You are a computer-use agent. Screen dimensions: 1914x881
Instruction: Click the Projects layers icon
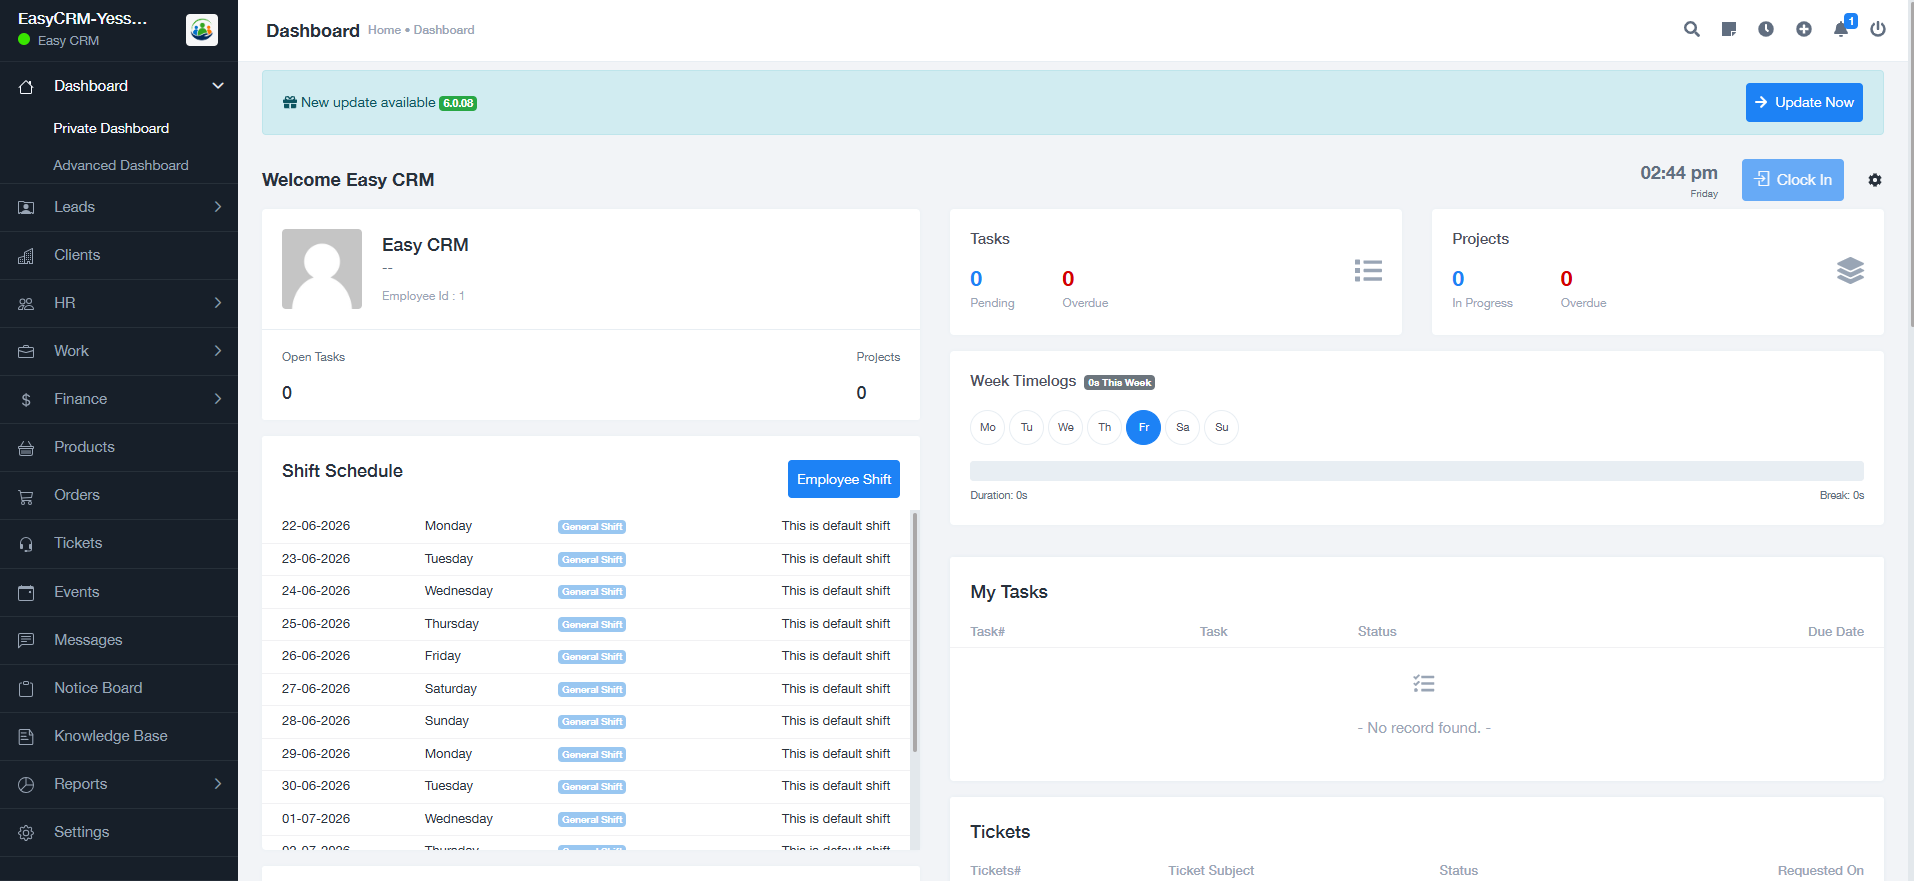[x=1850, y=270]
